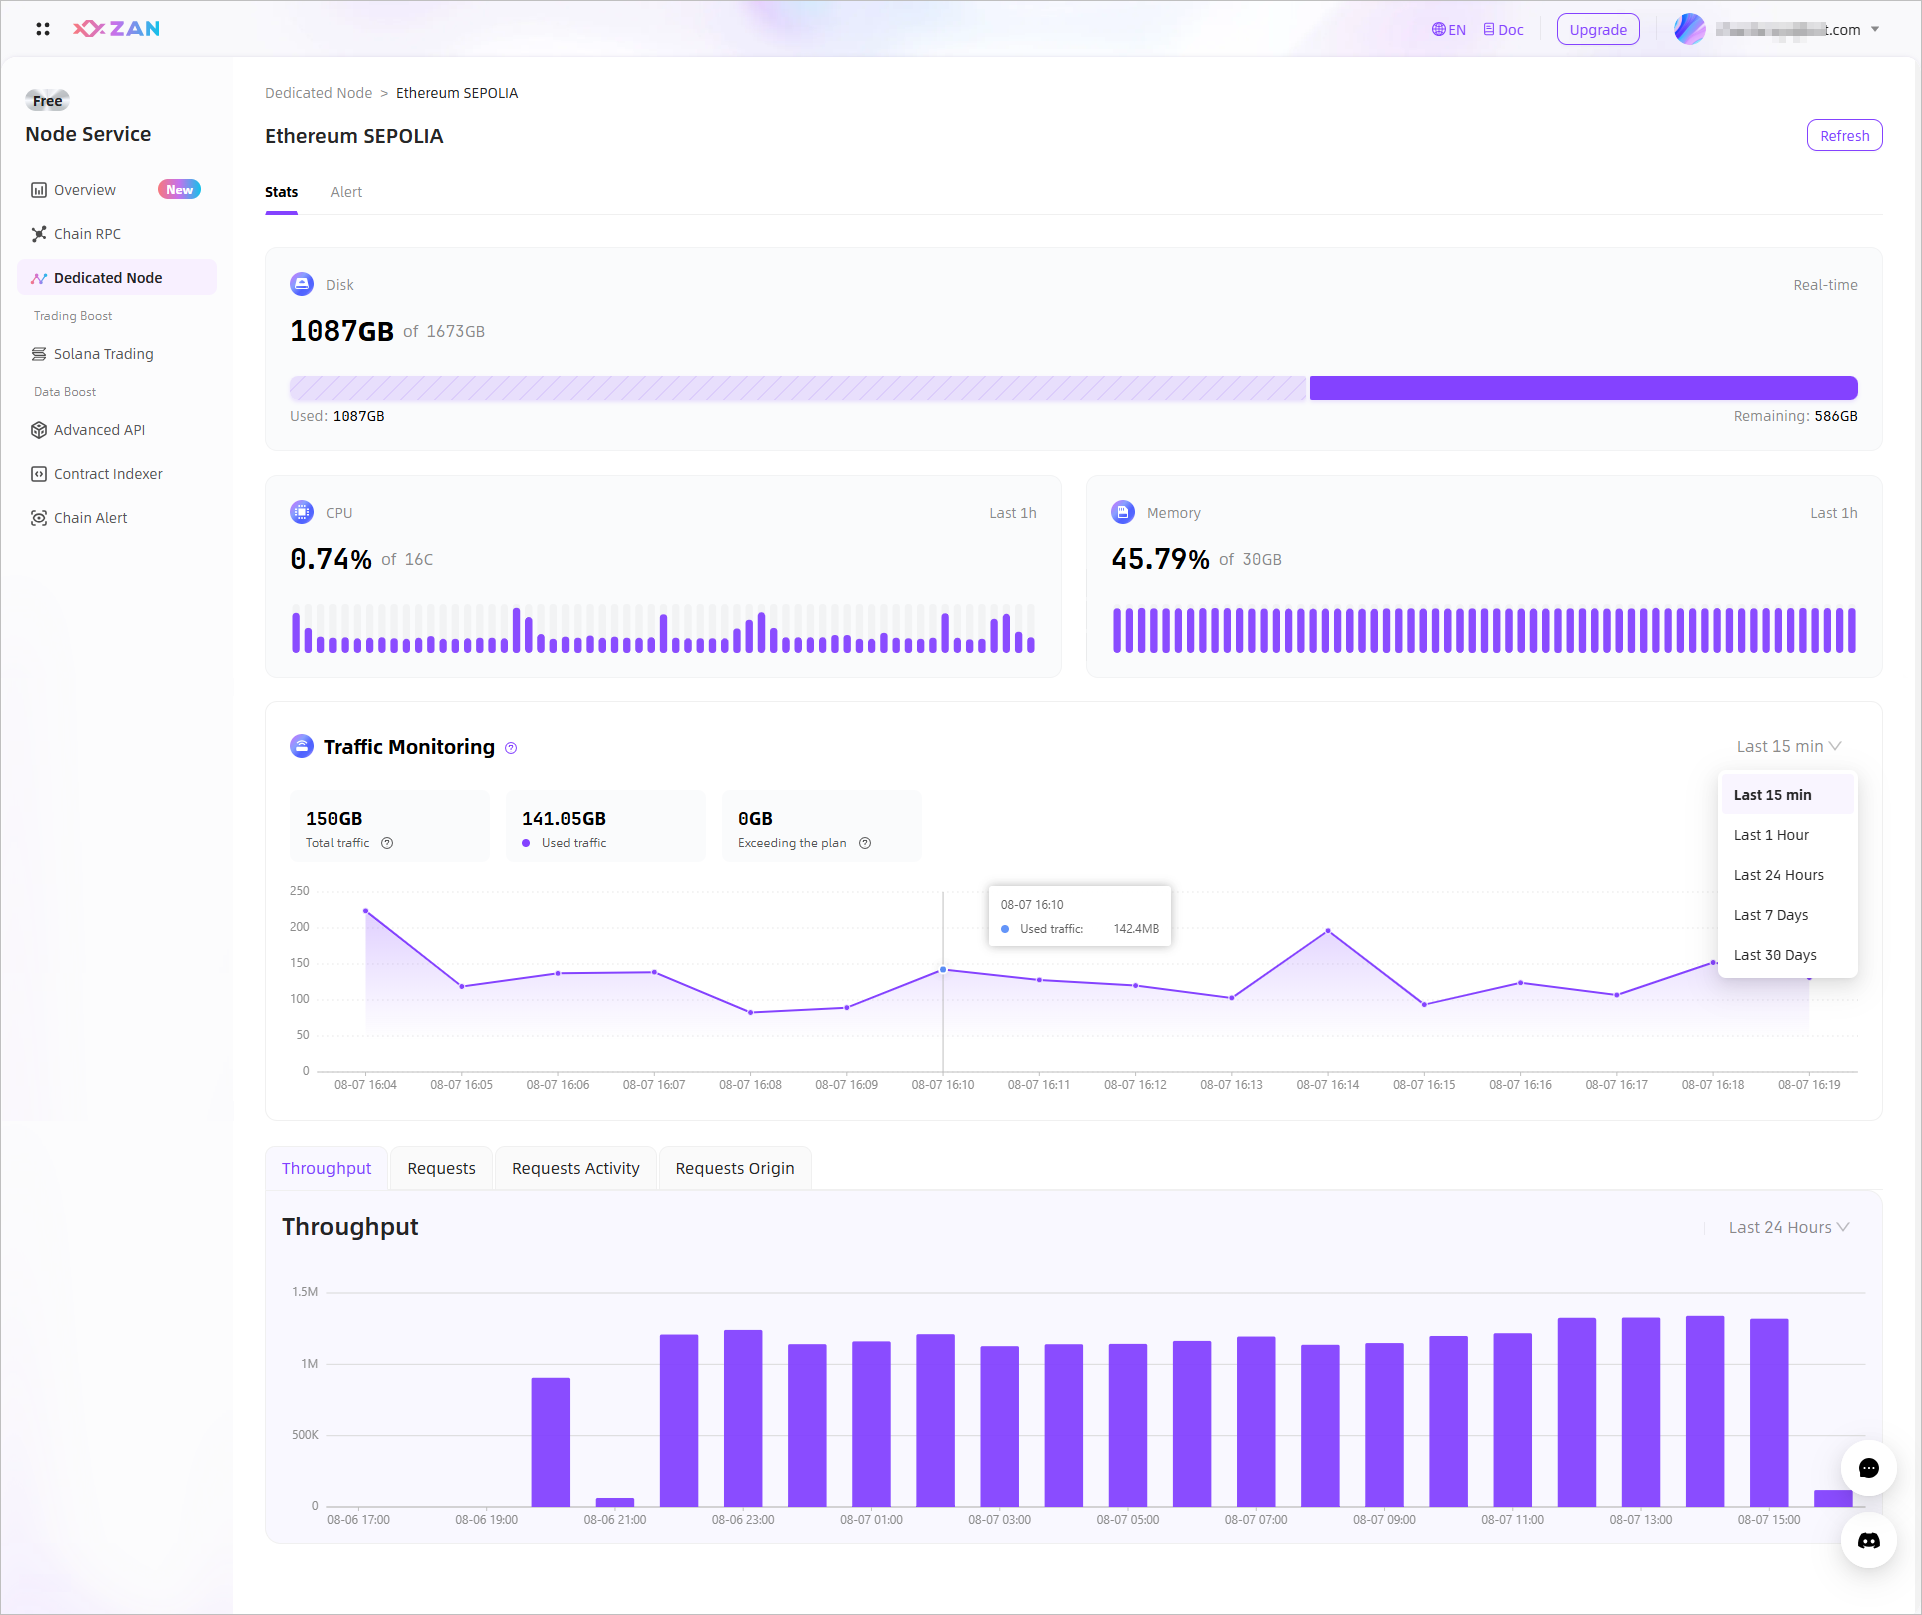Image resolution: width=1922 pixels, height=1615 pixels.
Task: Switch to the Requests Origin tab
Action: click(x=734, y=1168)
